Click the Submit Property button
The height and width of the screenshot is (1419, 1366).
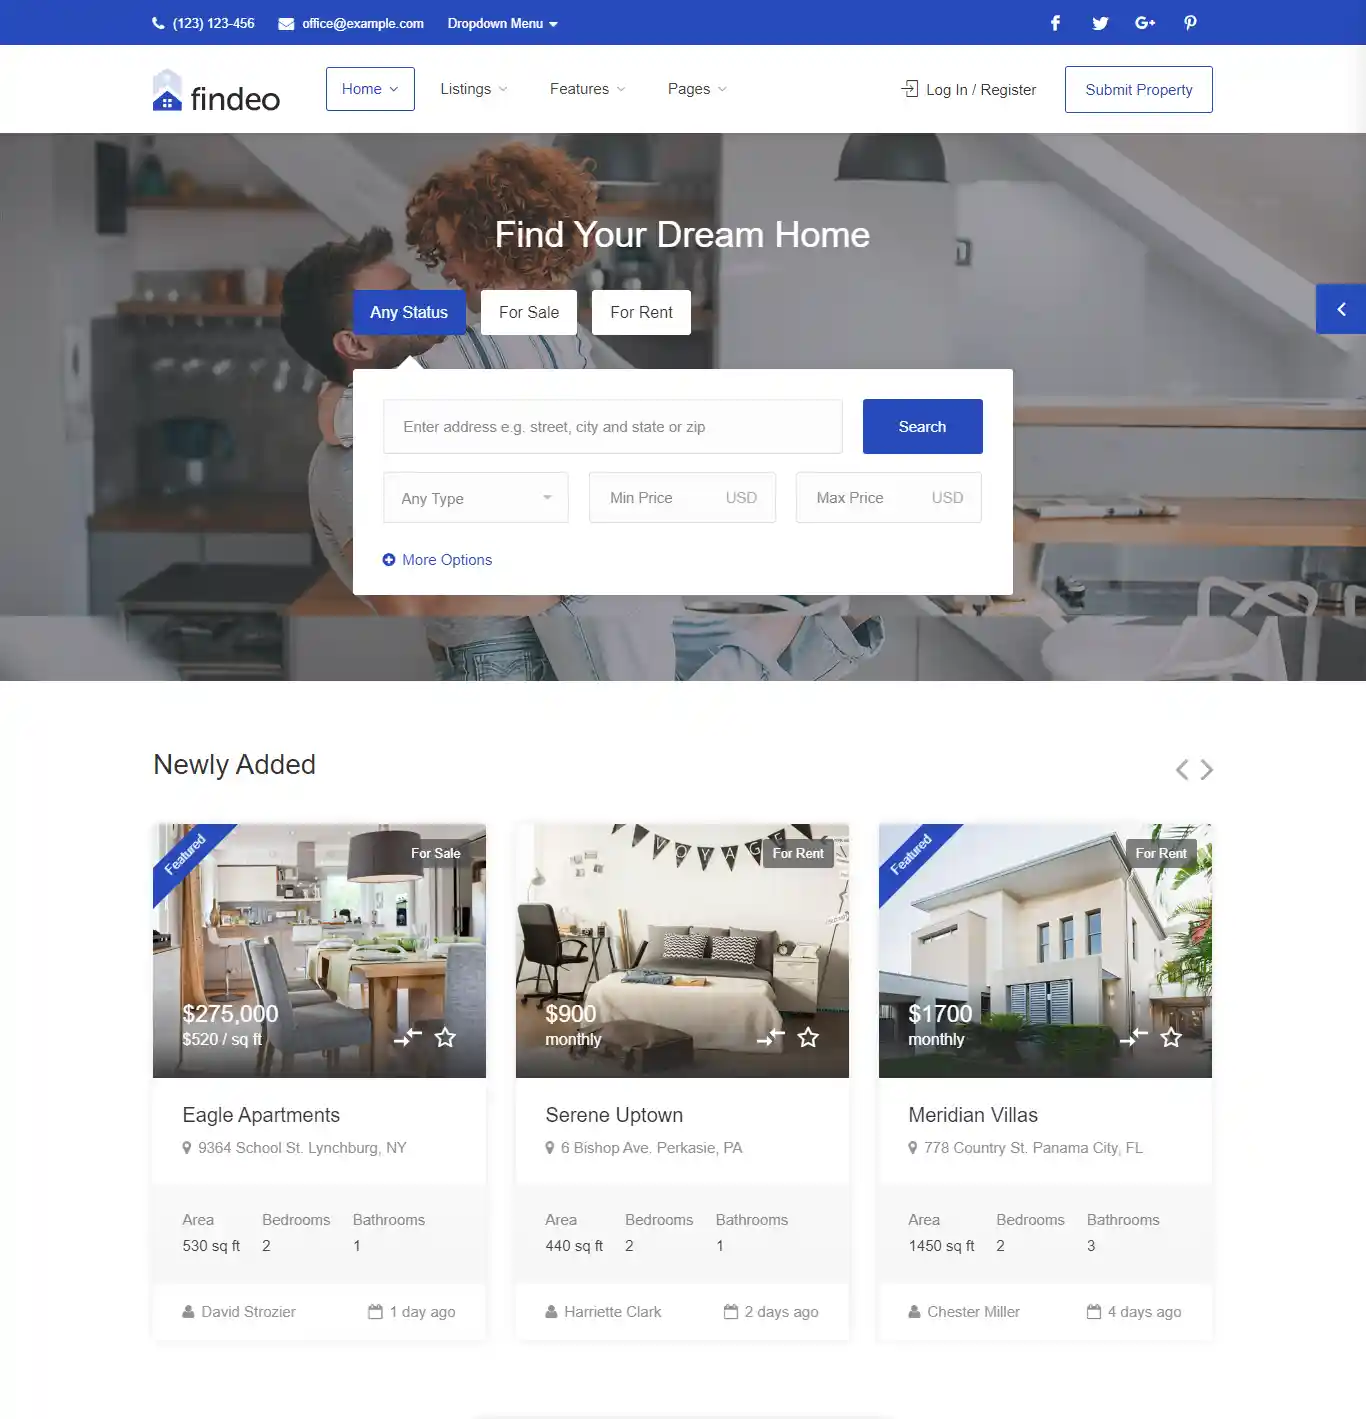pyautogui.click(x=1138, y=89)
